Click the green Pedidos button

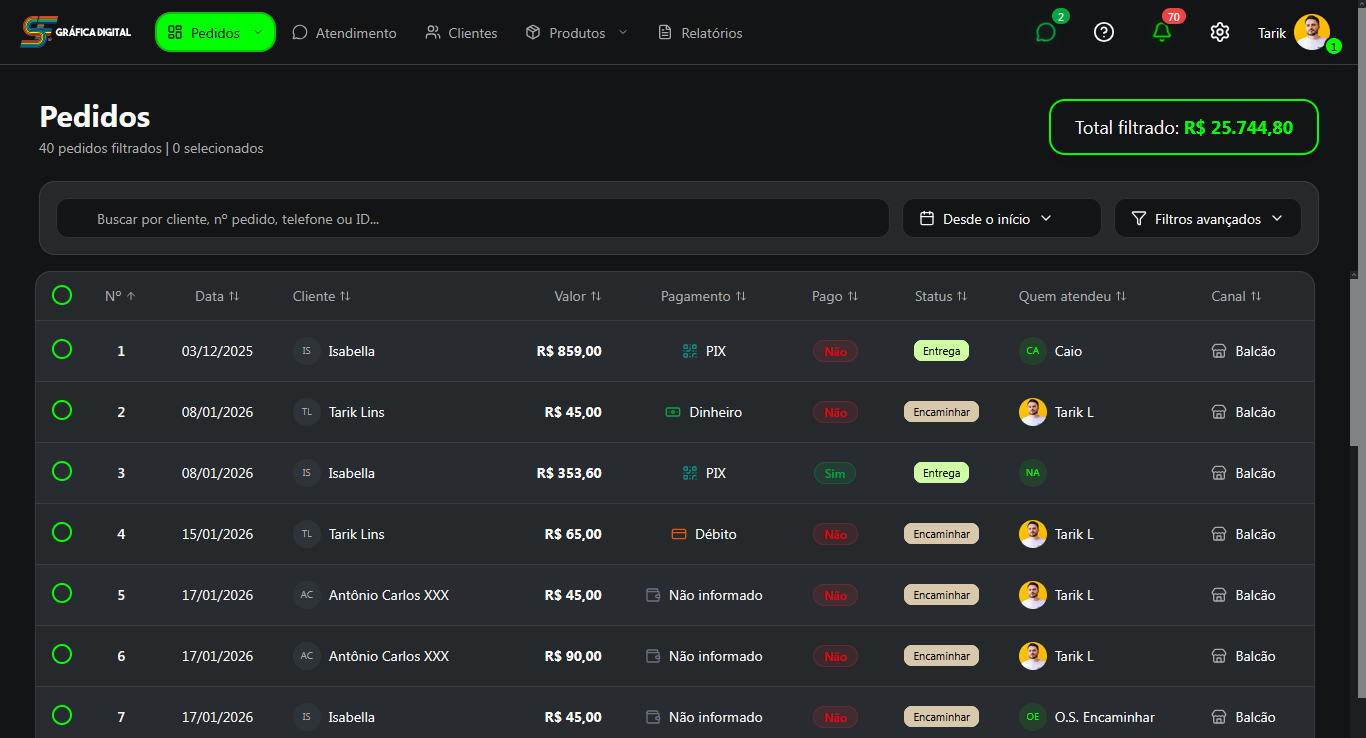(215, 31)
